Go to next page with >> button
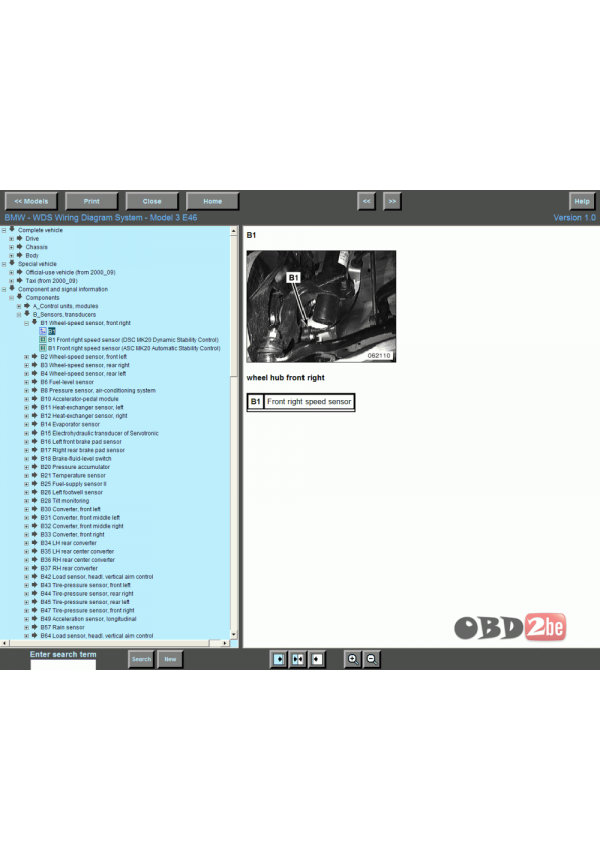Screen dimensions: 600x860 coord(392,201)
